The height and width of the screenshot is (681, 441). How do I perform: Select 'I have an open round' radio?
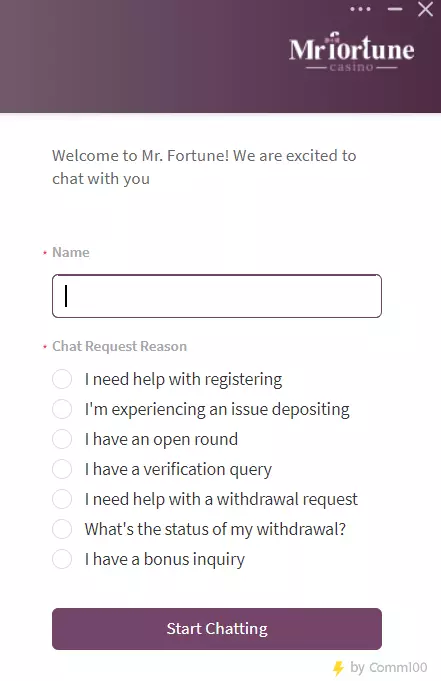(62, 439)
